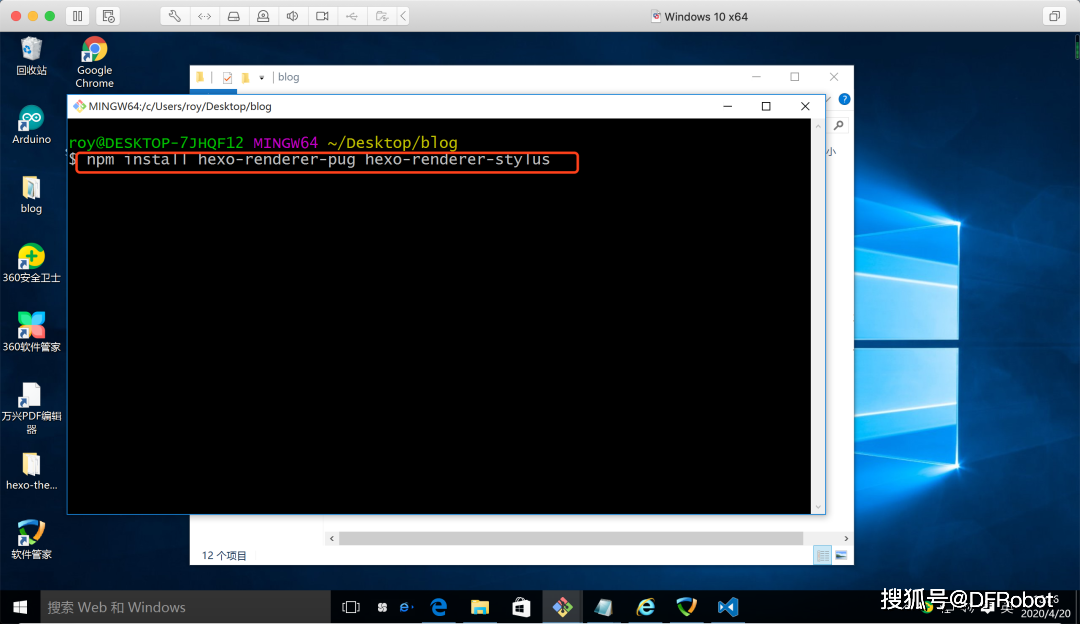The image size is (1080, 624).
Task: Click the Explorer properties checkmark icon
Action: 227,78
